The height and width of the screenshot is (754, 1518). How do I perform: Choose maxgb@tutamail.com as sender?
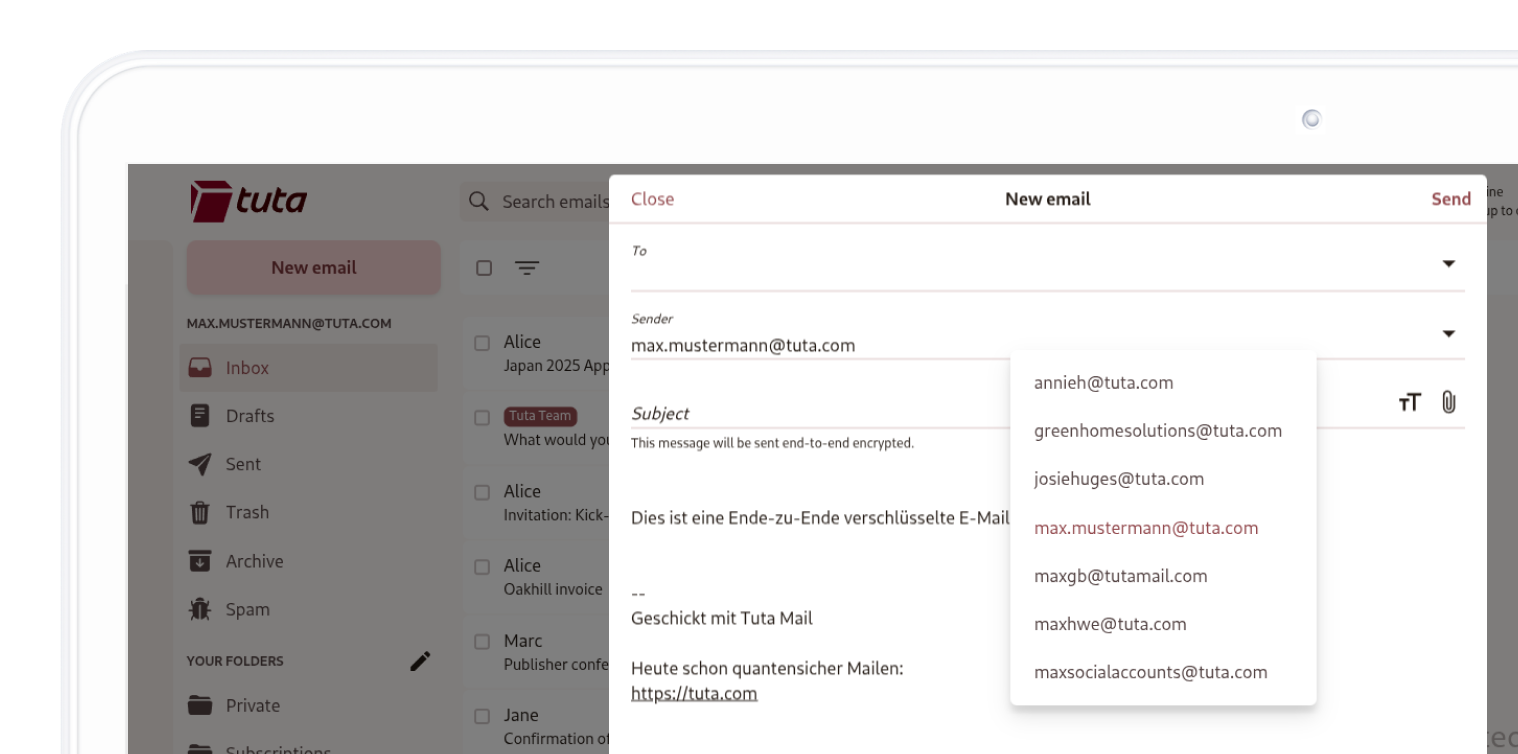point(1163,576)
